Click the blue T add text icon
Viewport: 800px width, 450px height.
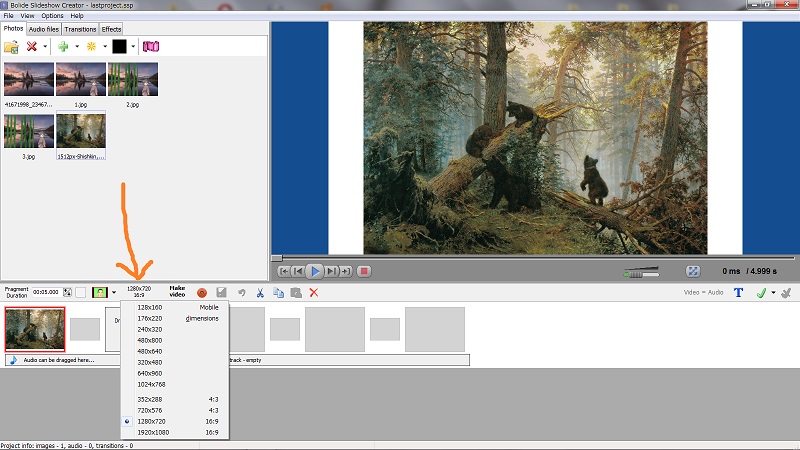click(x=738, y=292)
